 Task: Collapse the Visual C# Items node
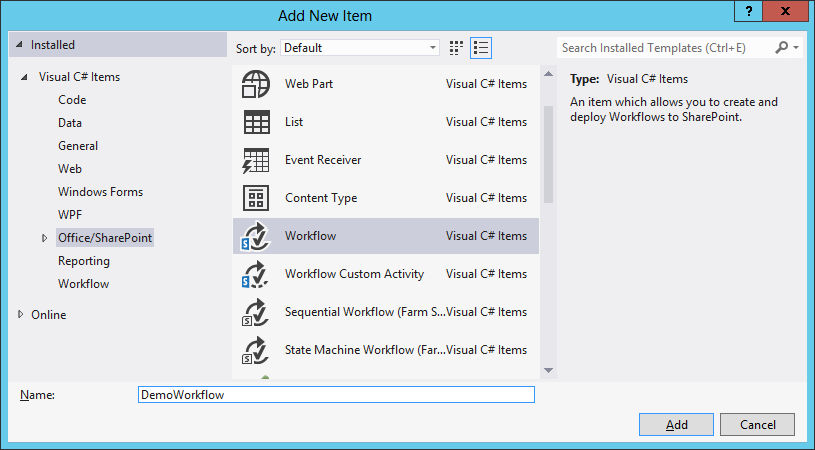tap(24, 77)
